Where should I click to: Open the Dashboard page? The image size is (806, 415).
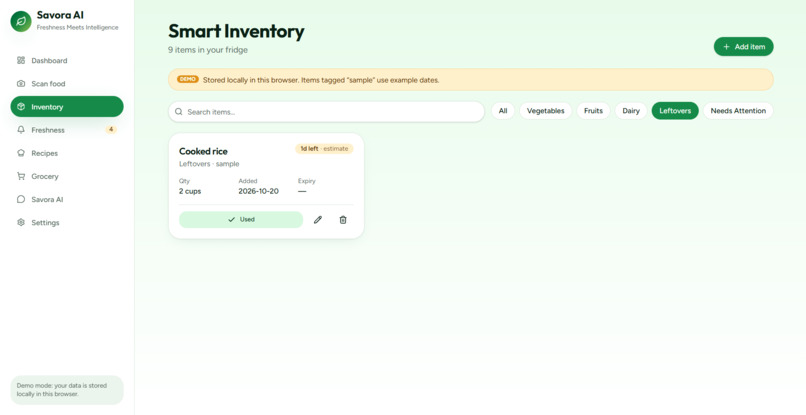coord(67,60)
